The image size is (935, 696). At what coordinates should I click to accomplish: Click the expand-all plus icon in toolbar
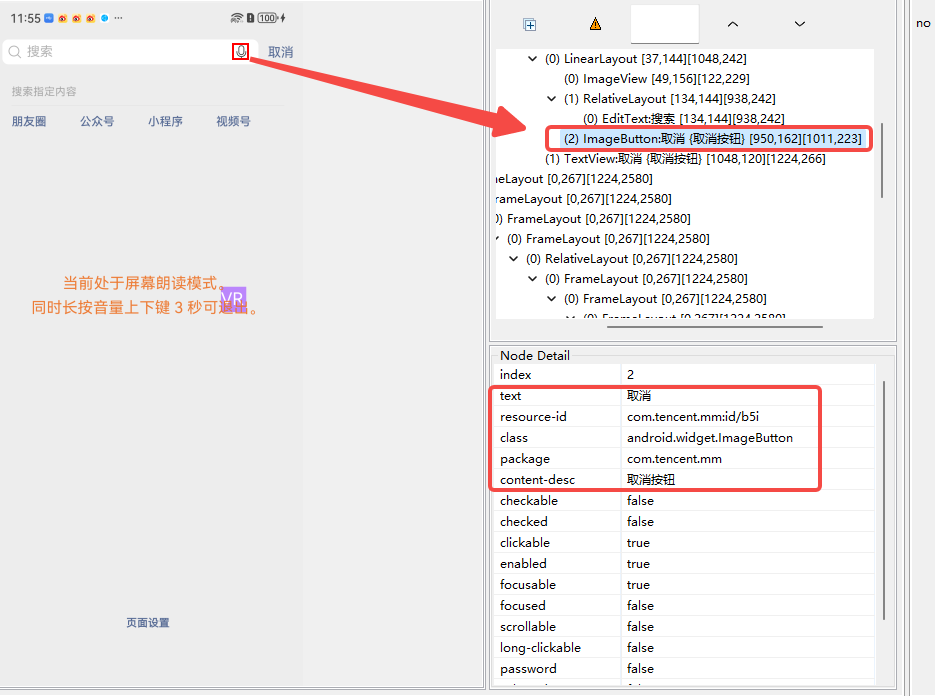pyautogui.click(x=530, y=24)
